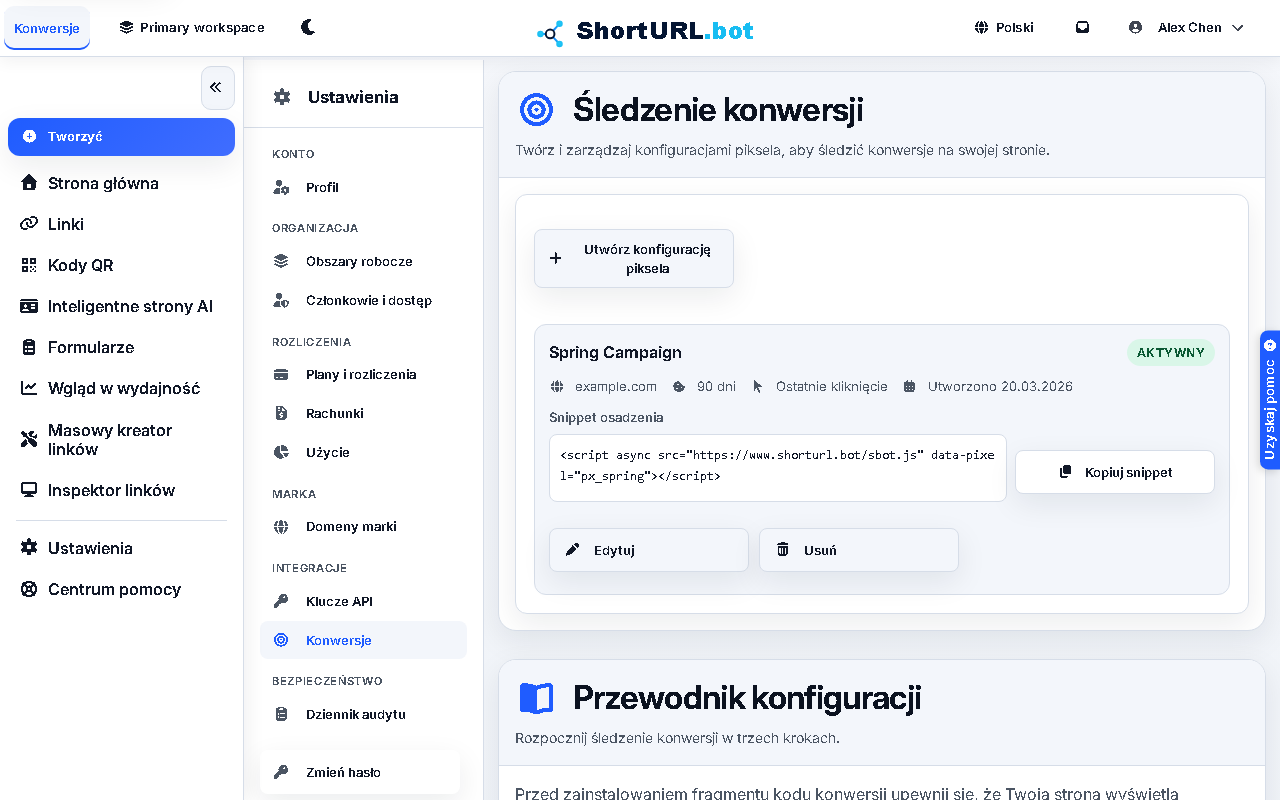Open Inteligentne strony AI
This screenshot has width=1280, height=800.
(x=121, y=306)
